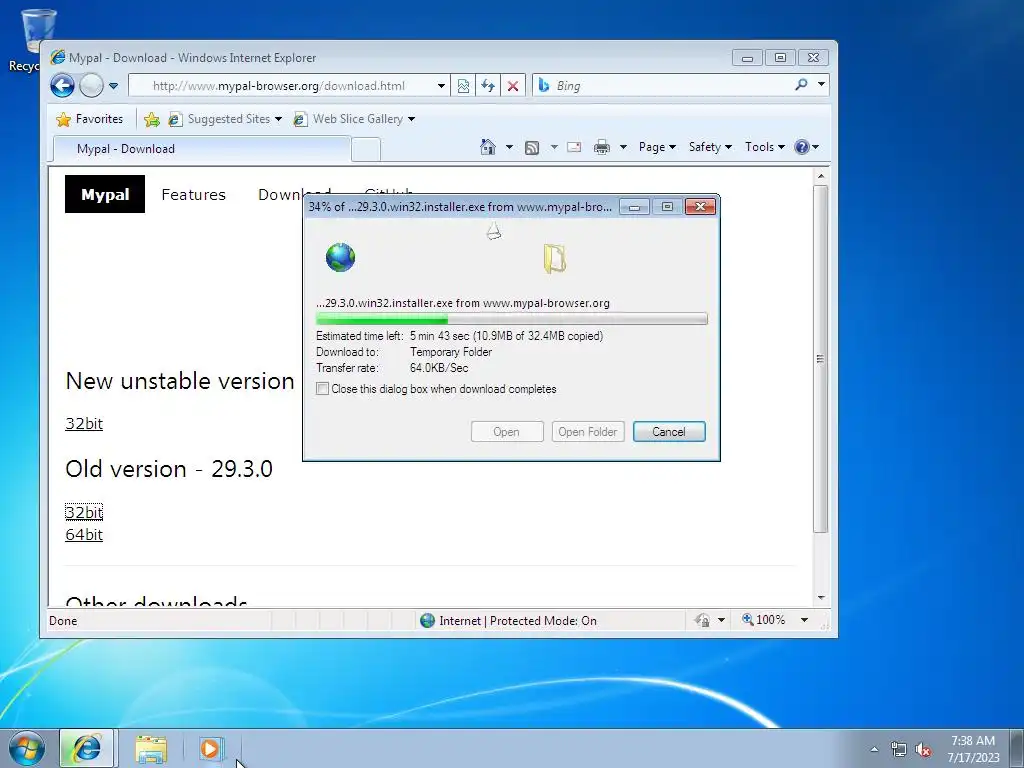Launch Windows Media Player from taskbar

pos(211,748)
